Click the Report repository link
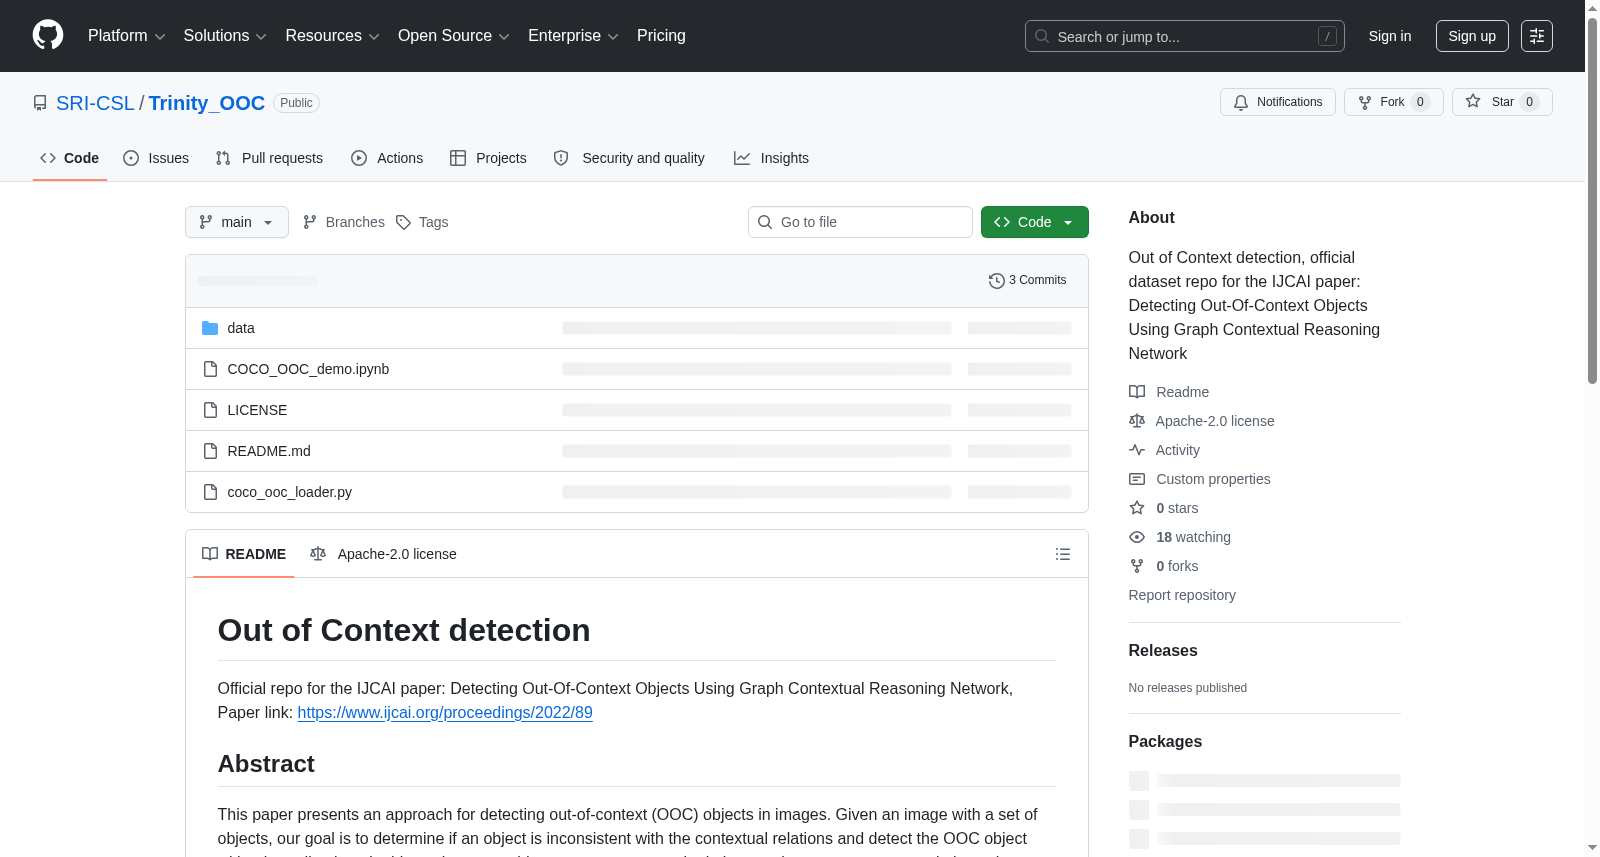The width and height of the screenshot is (1600, 857). (x=1182, y=595)
